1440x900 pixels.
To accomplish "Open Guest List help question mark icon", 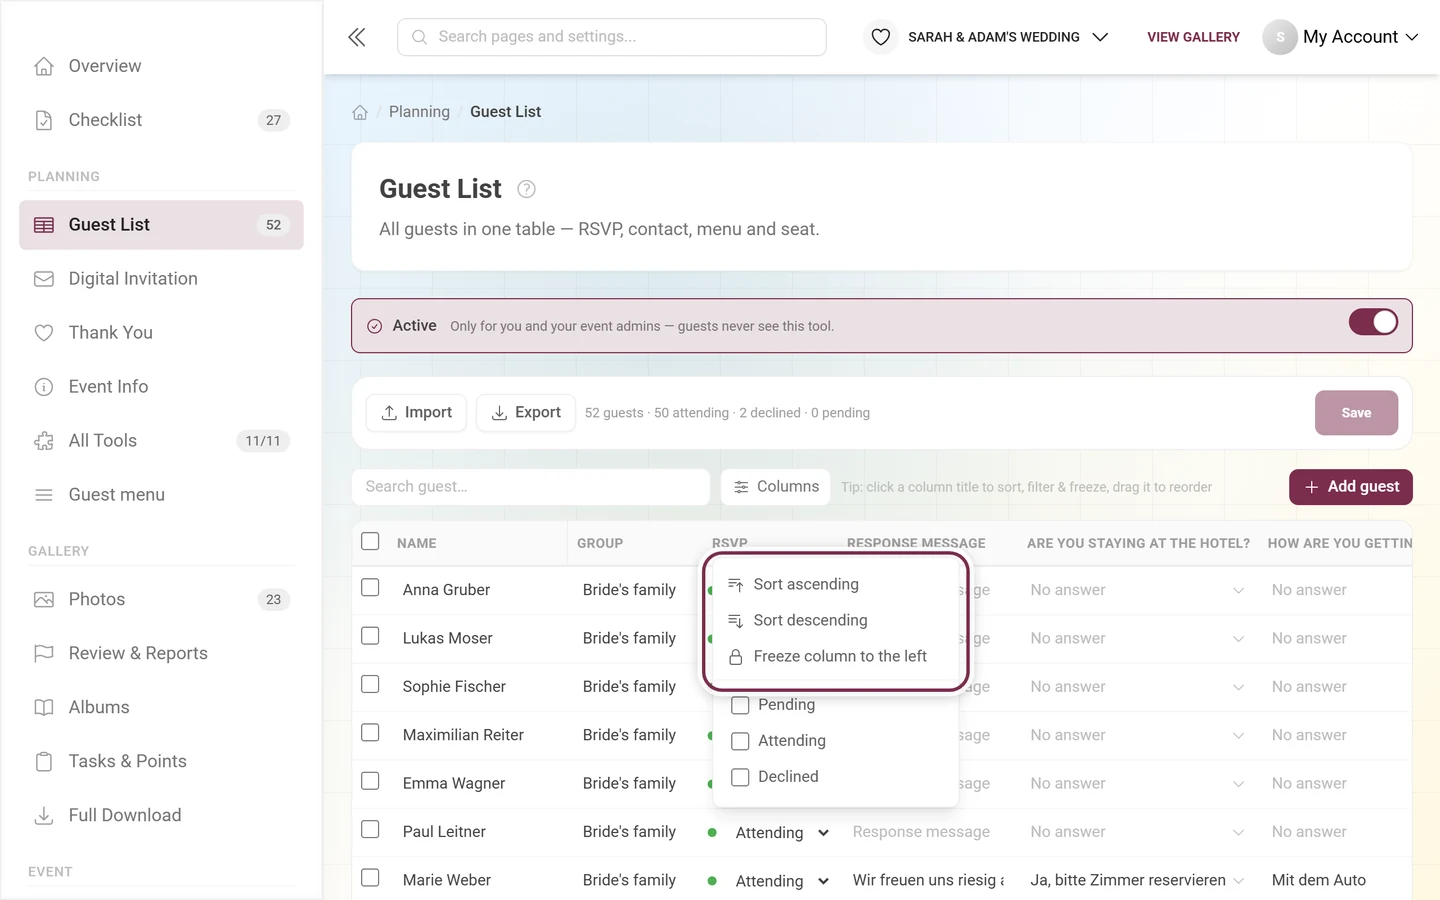I will pyautogui.click(x=526, y=189).
